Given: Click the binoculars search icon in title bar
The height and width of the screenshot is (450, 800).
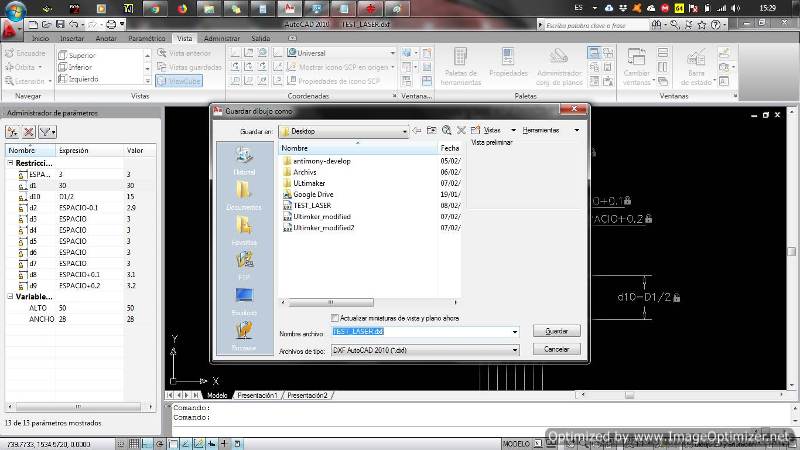Looking at the screenshot, I should [657, 24].
